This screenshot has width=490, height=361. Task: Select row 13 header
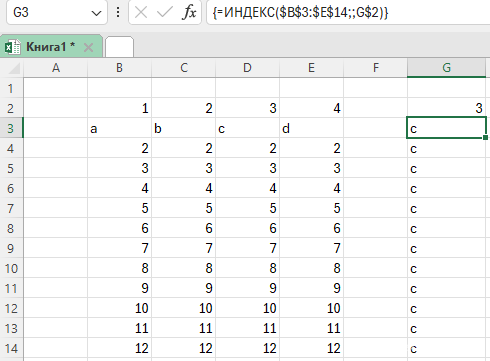pos(11,328)
